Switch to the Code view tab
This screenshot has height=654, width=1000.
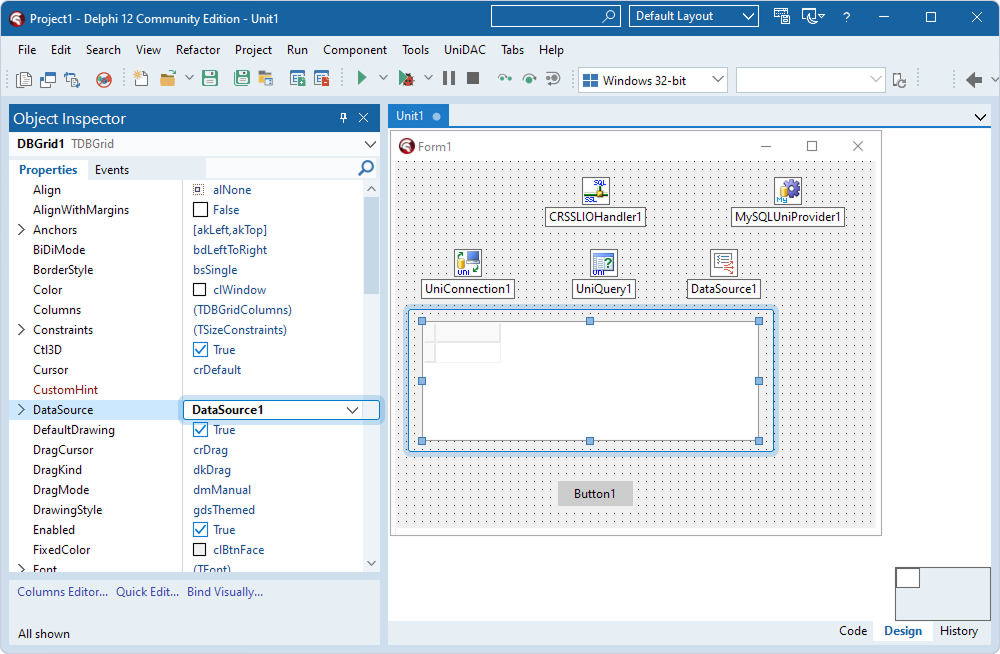coord(853,630)
